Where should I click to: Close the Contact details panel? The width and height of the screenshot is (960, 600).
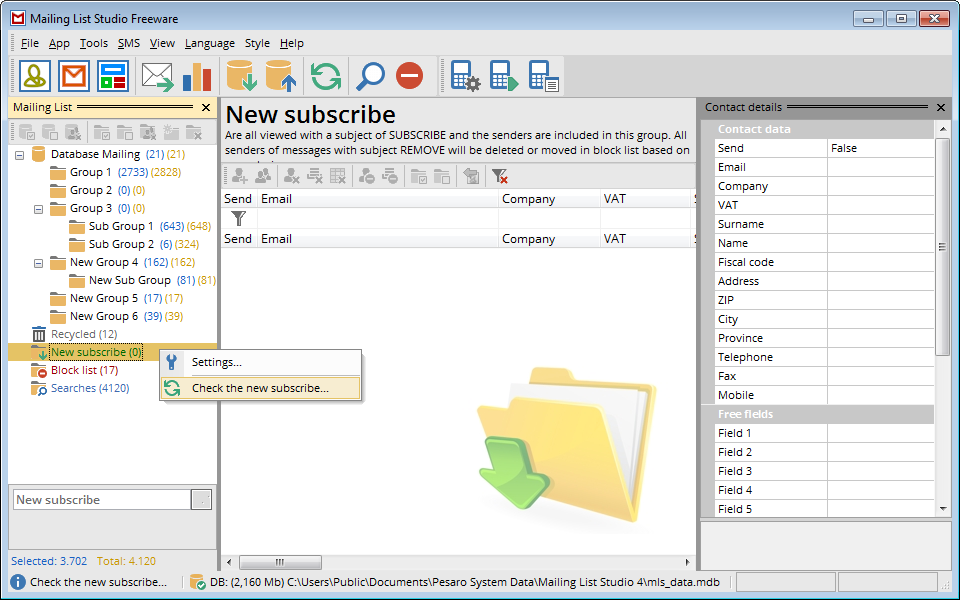pyautogui.click(x=940, y=107)
